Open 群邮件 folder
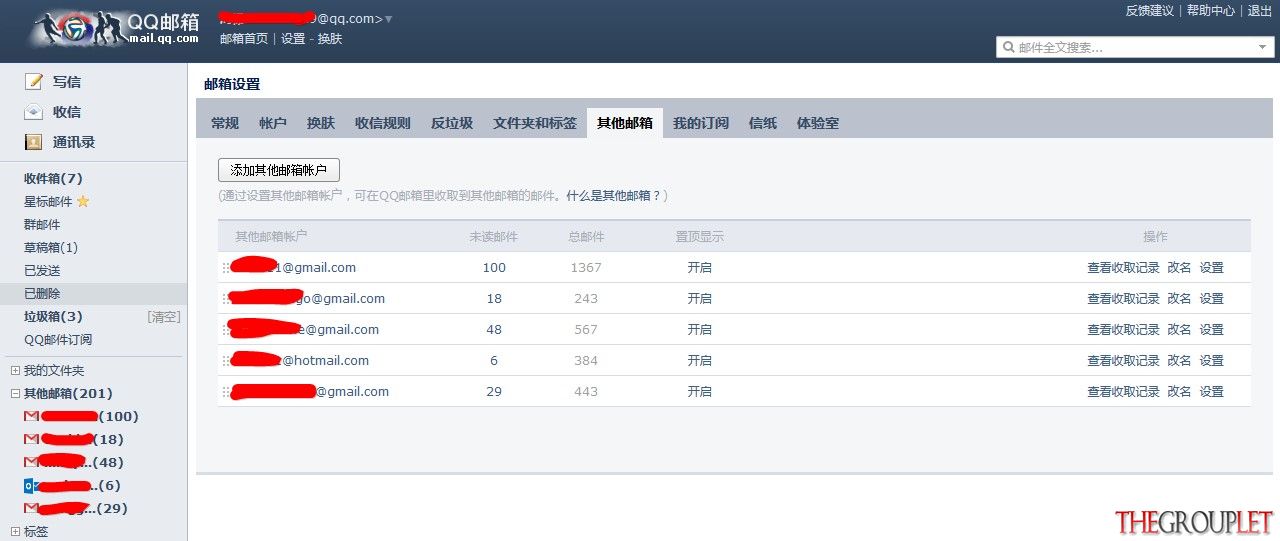The width and height of the screenshot is (1280, 541). [x=42, y=224]
